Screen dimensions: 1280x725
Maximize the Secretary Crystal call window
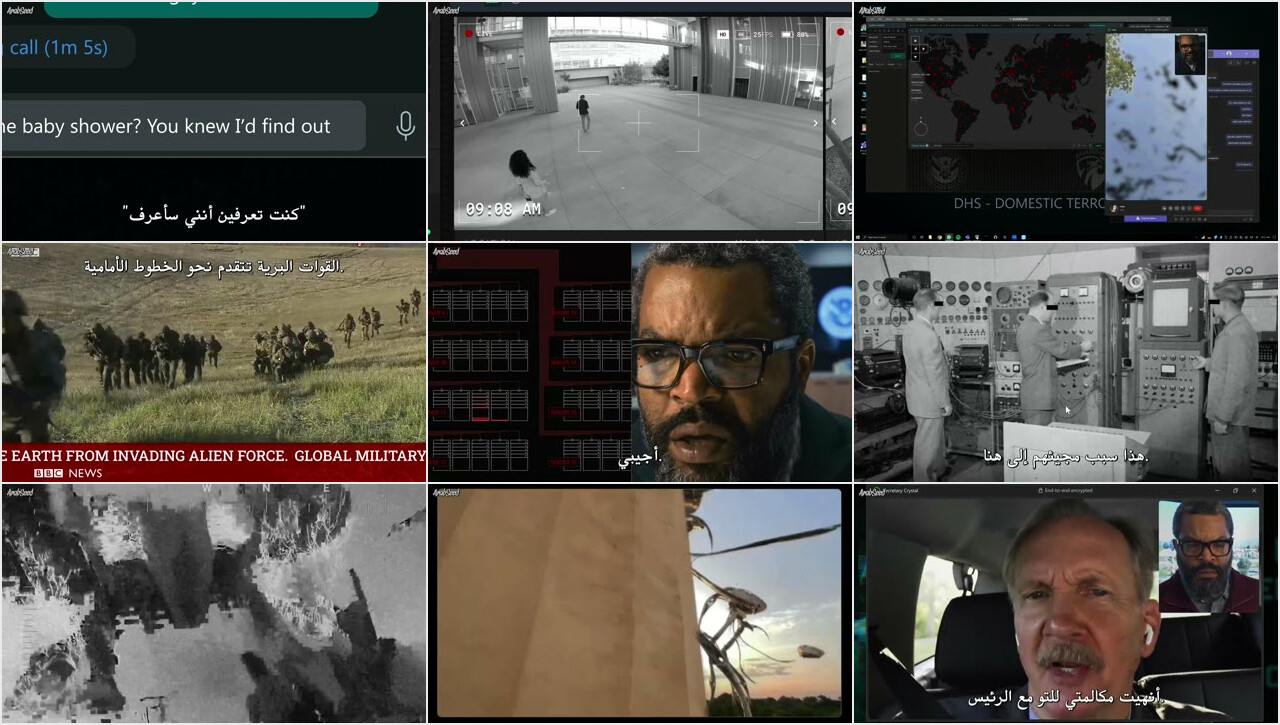pos(1235,491)
